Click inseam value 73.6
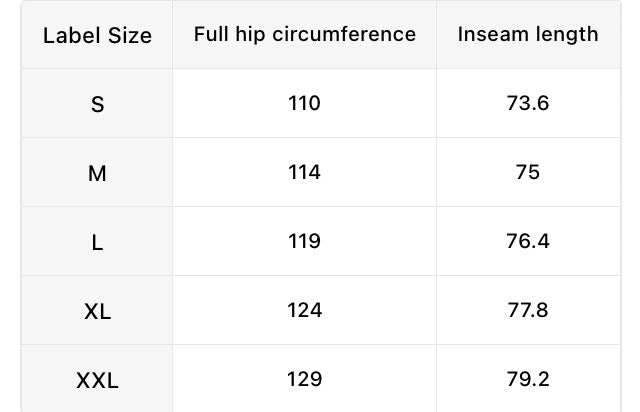The width and height of the screenshot is (640, 412). click(x=528, y=103)
